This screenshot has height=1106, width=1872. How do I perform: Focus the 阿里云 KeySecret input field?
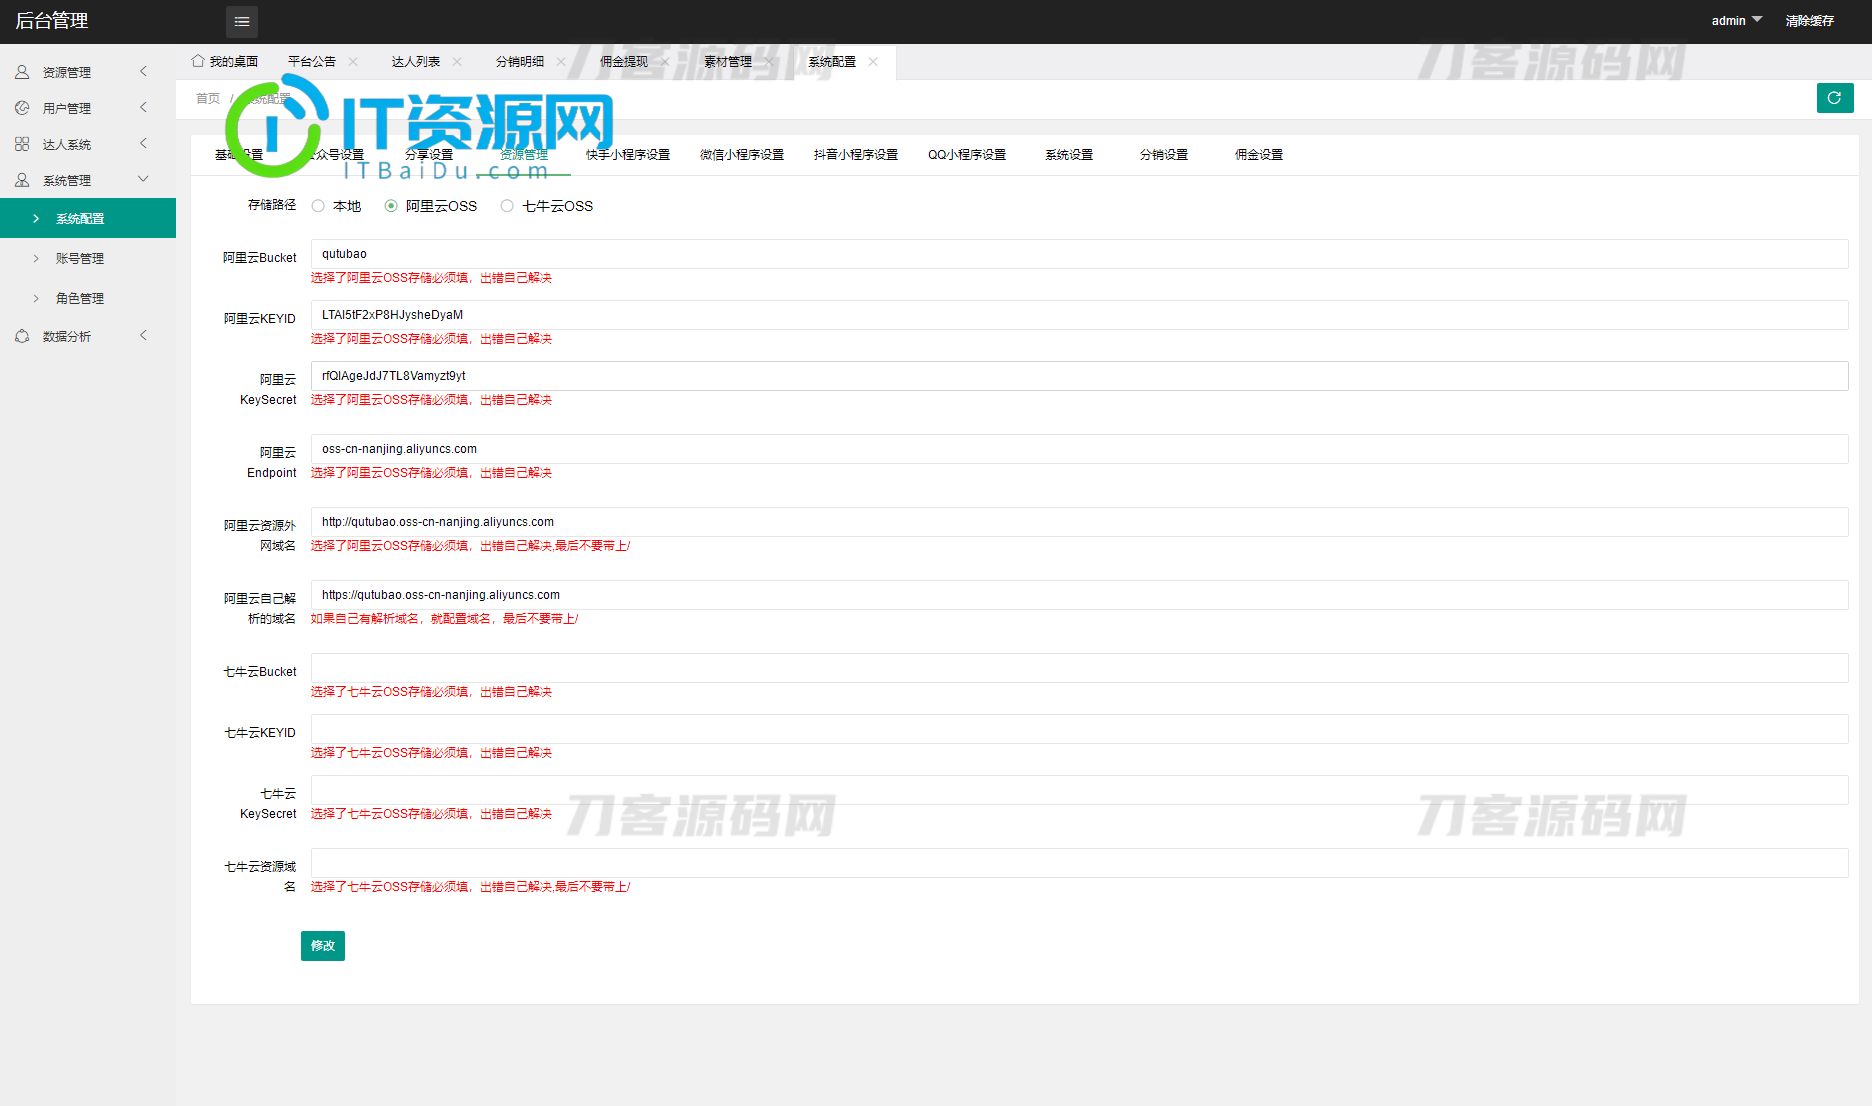point(1079,376)
